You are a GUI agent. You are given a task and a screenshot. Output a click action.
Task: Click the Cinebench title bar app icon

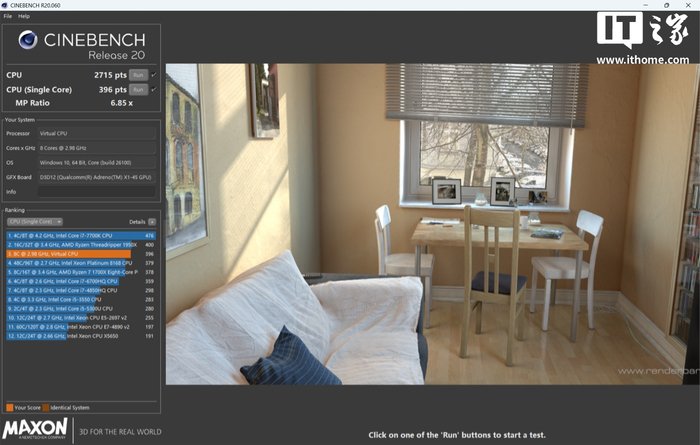pos(4,5)
